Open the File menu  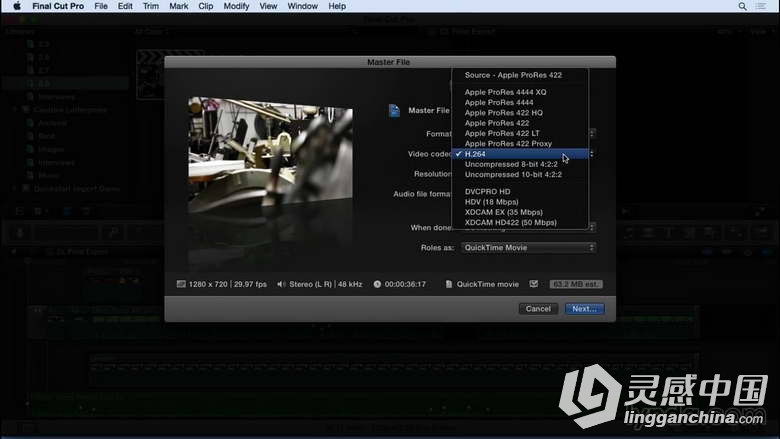(101, 6)
